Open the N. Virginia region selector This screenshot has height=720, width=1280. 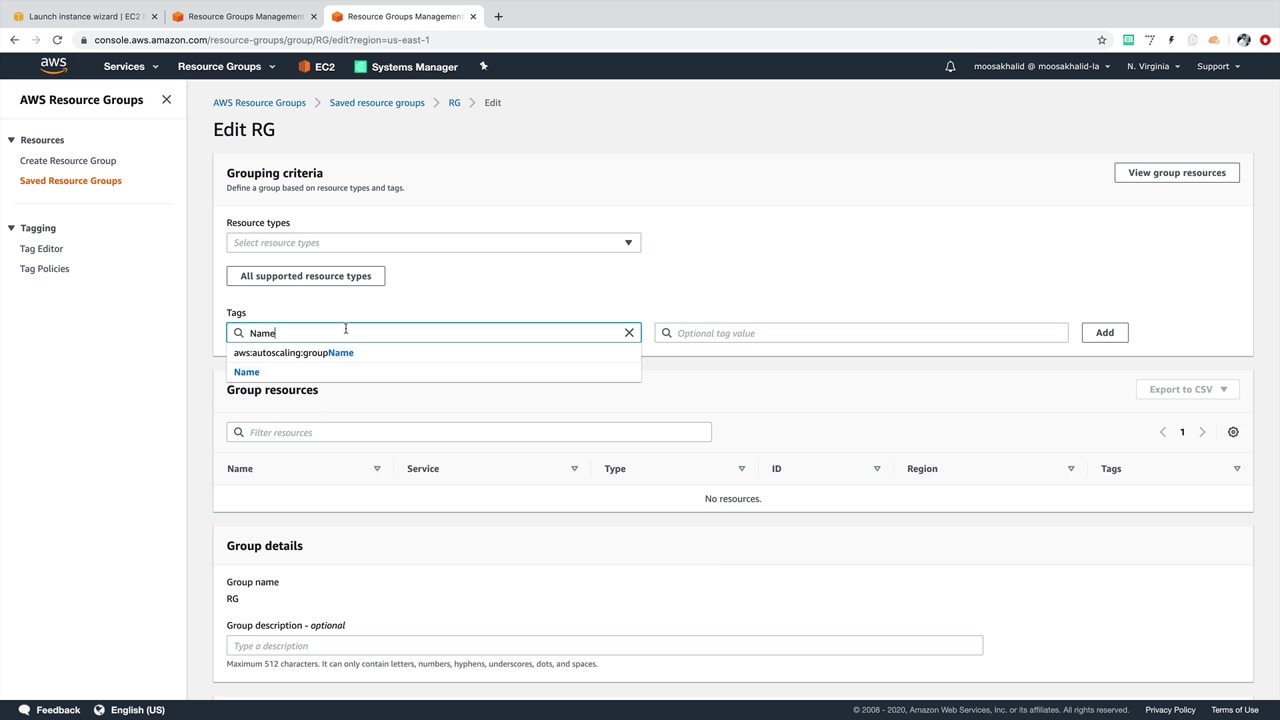tap(1153, 67)
